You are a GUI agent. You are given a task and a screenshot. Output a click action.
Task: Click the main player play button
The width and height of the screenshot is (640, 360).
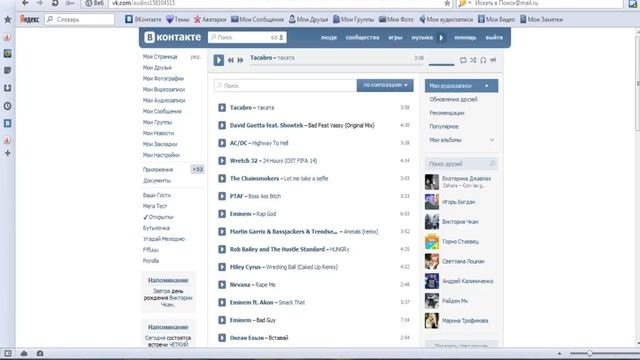218,60
